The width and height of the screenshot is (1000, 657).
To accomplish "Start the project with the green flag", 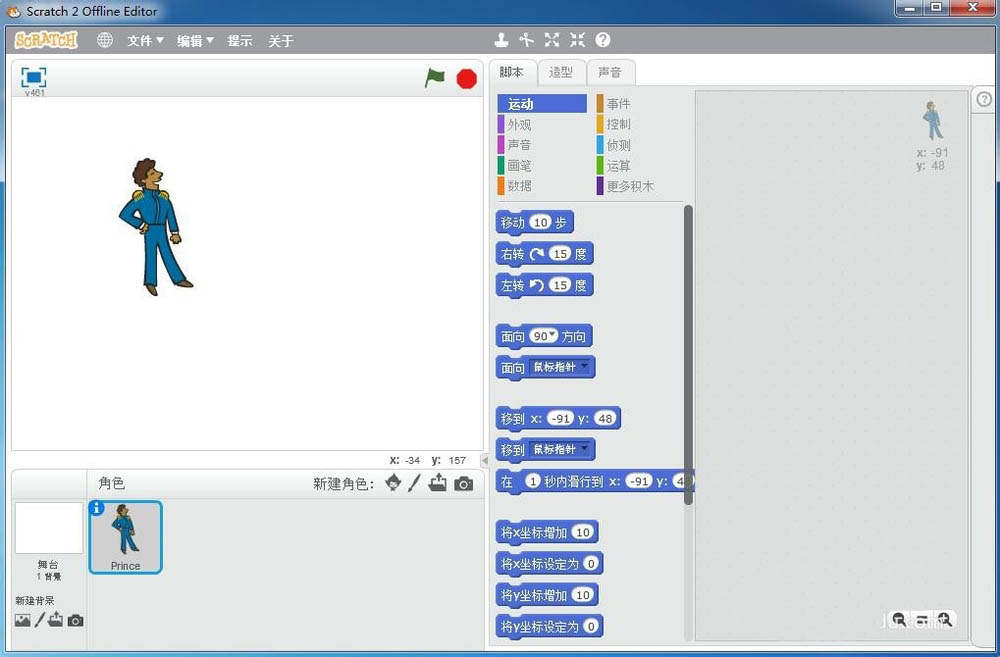I will 435,76.
